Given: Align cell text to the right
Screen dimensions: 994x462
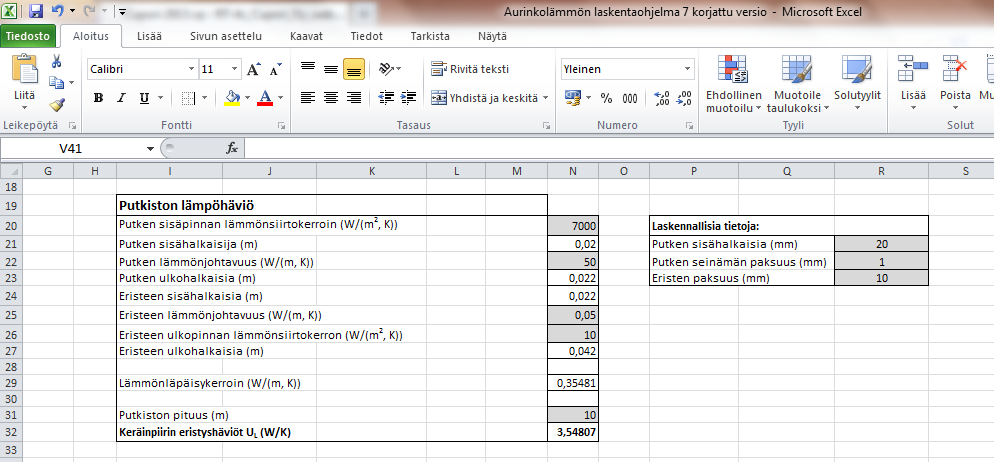Looking at the screenshot, I should click(x=354, y=98).
